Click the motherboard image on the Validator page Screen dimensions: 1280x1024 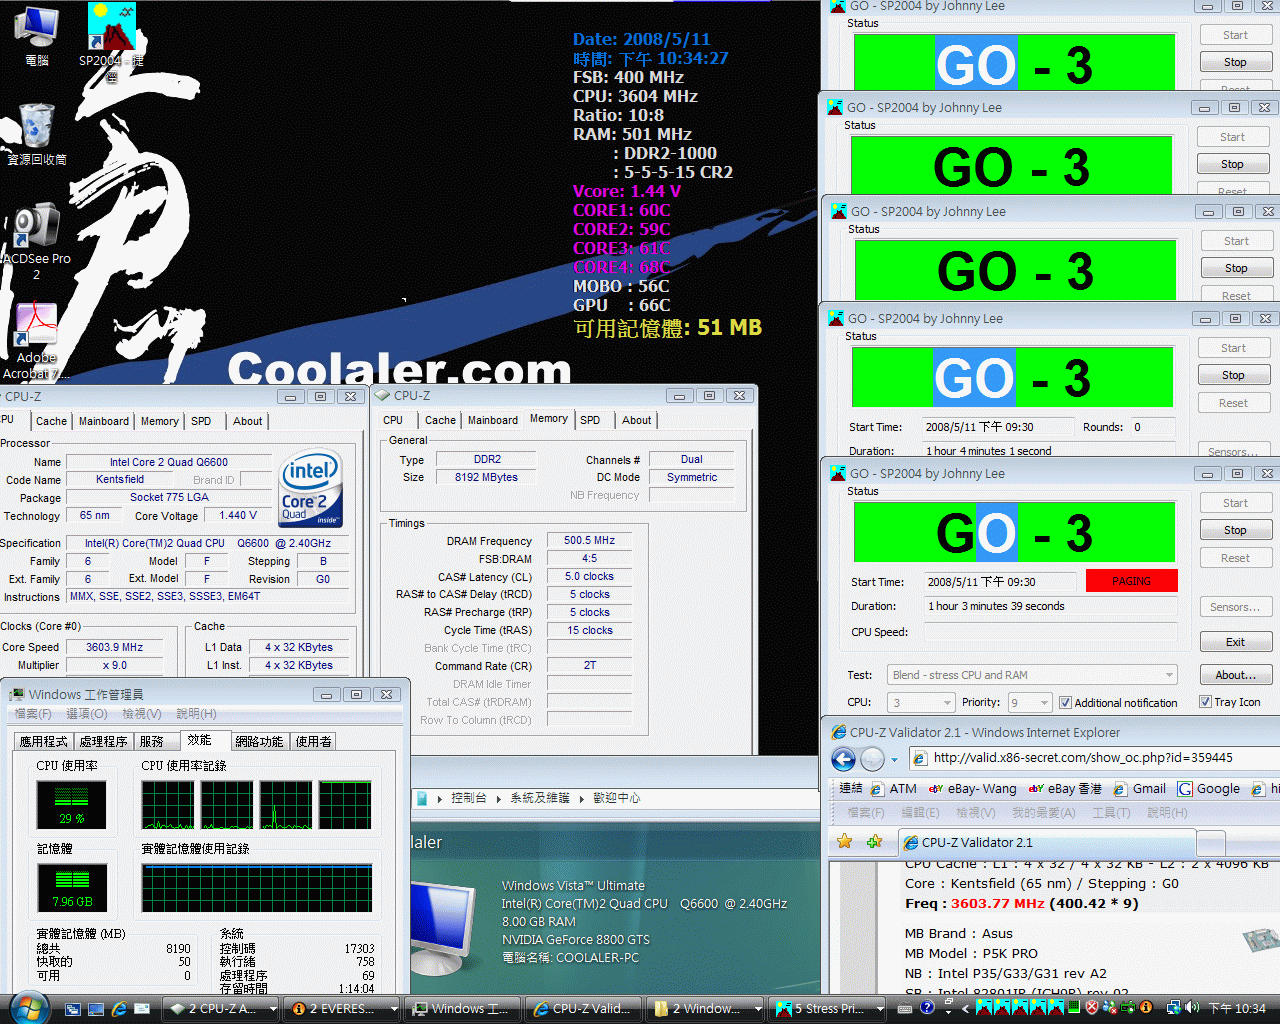(x=1260, y=940)
